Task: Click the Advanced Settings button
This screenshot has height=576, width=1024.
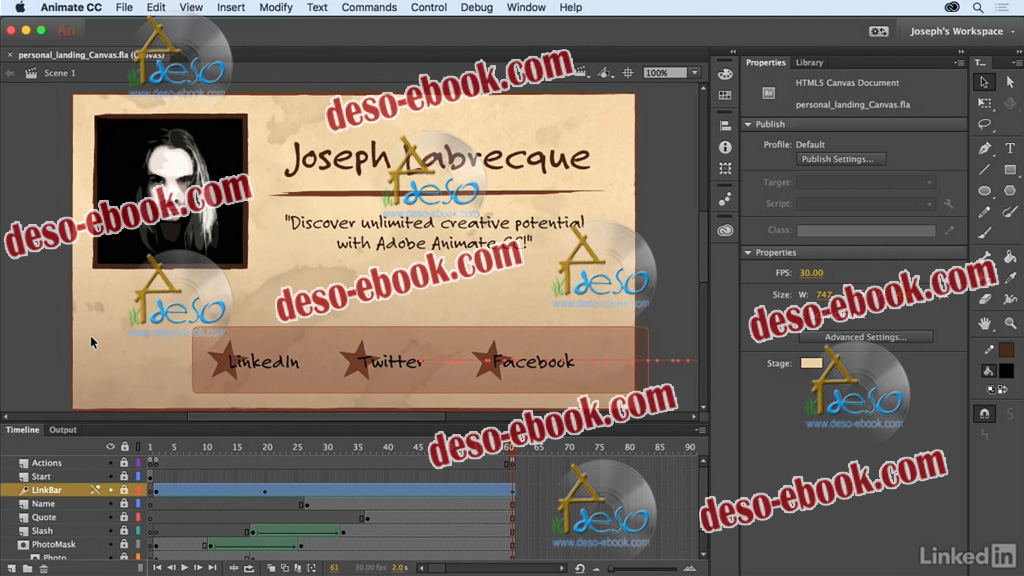Action: pyautogui.click(x=865, y=337)
